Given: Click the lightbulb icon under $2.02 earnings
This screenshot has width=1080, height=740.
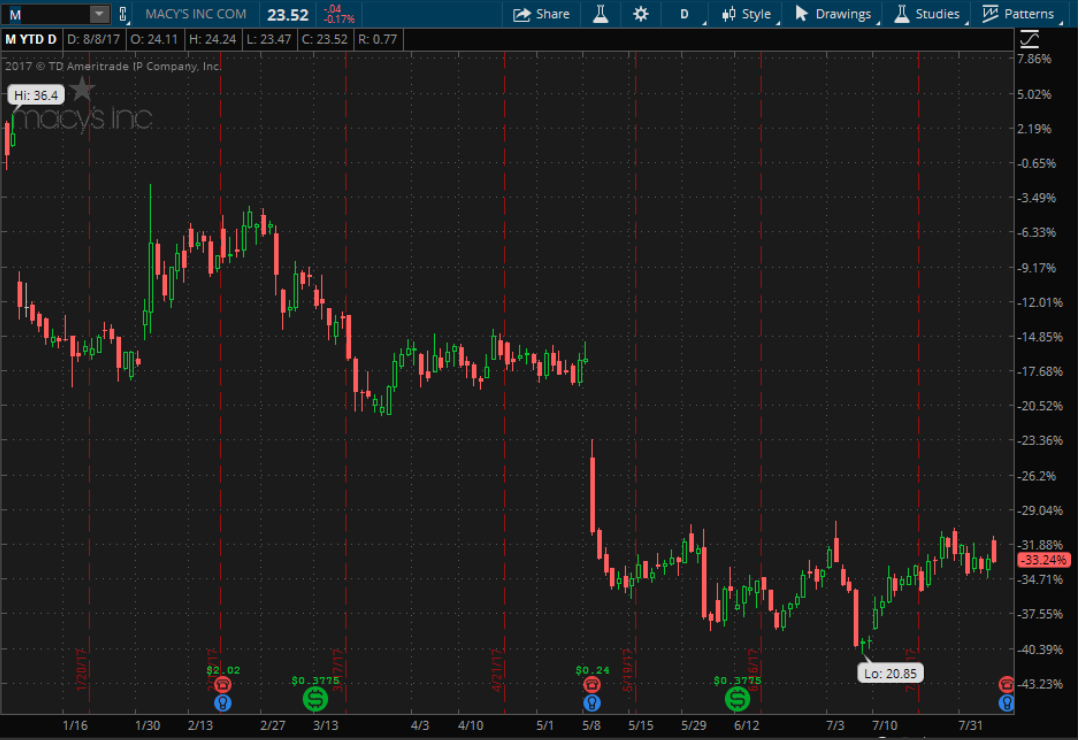Looking at the screenshot, I should pyautogui.click(x=222, y=703).
